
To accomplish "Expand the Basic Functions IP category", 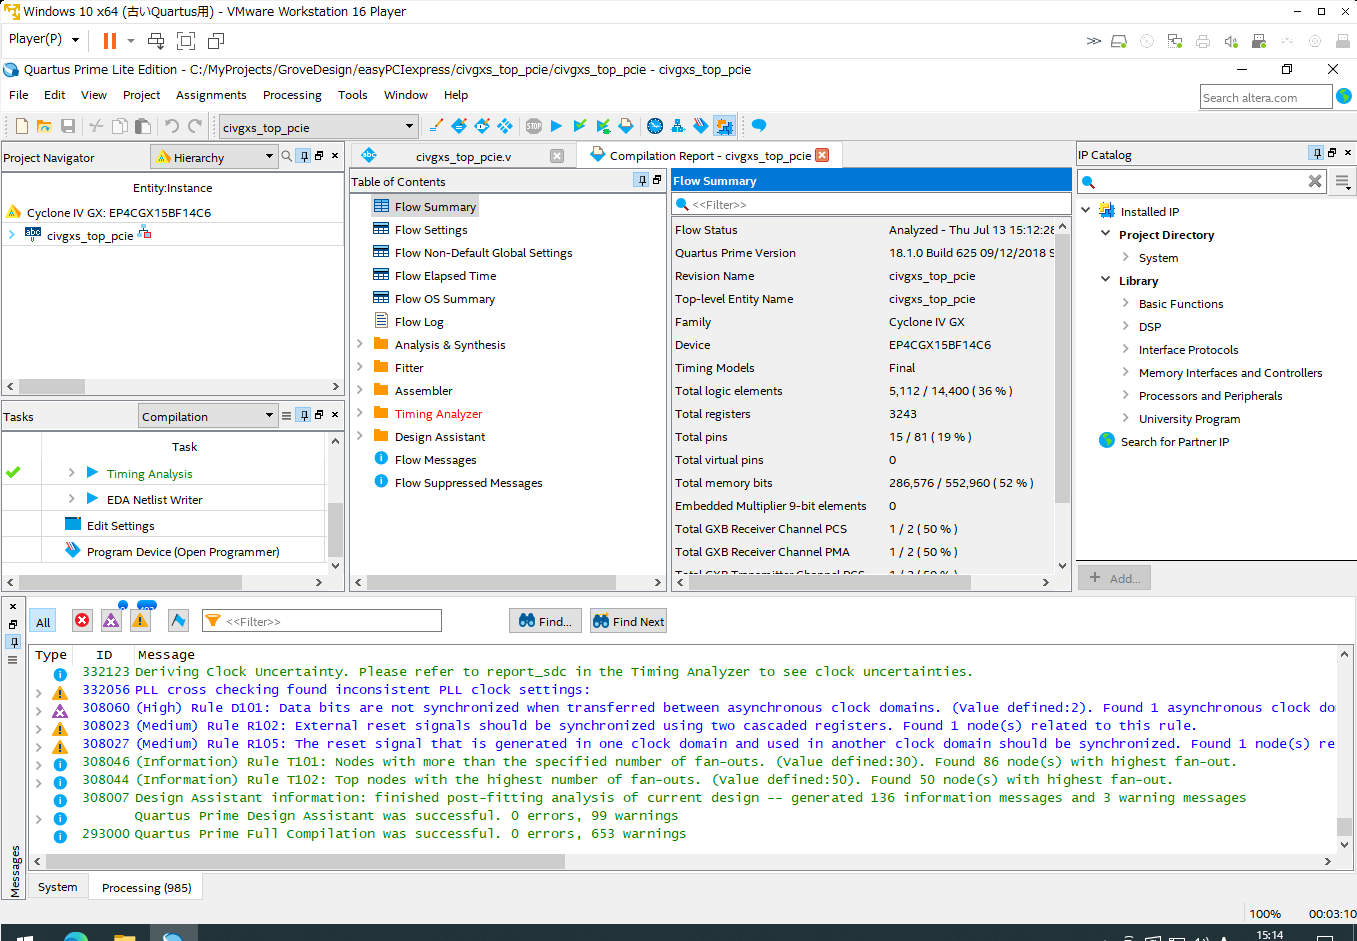I will pos(1126,303).
